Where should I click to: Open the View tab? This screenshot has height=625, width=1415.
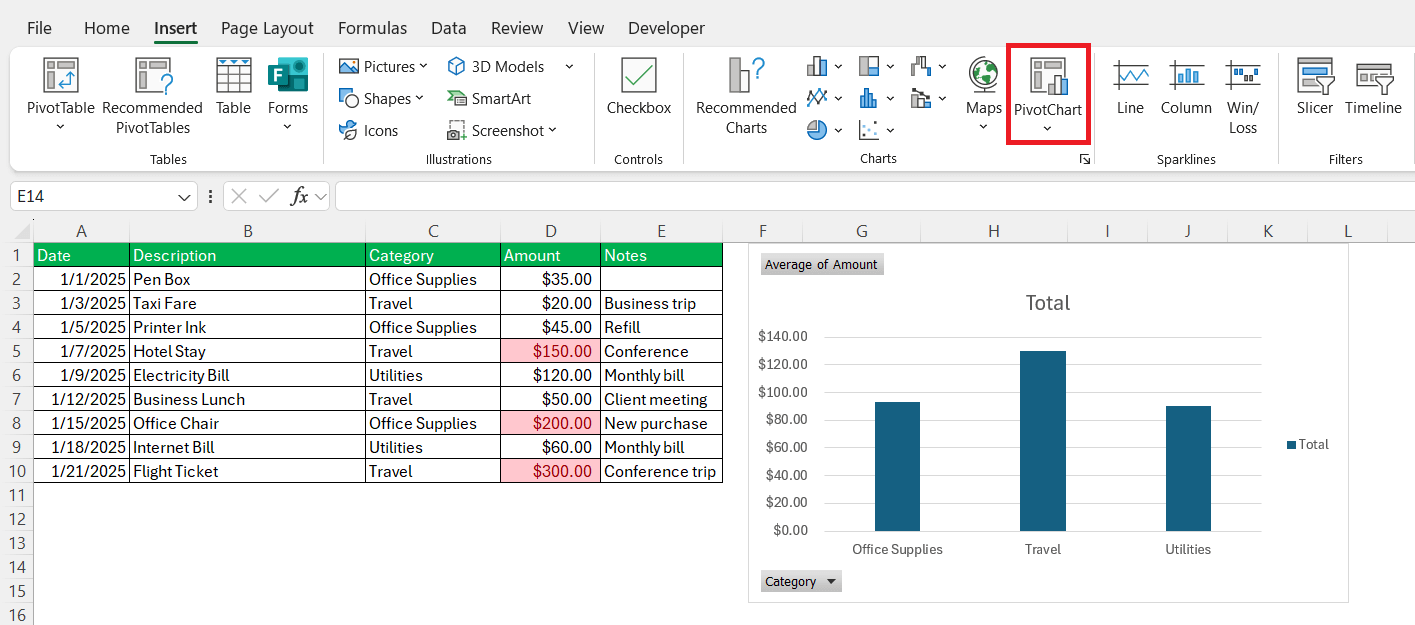(586, 28)
